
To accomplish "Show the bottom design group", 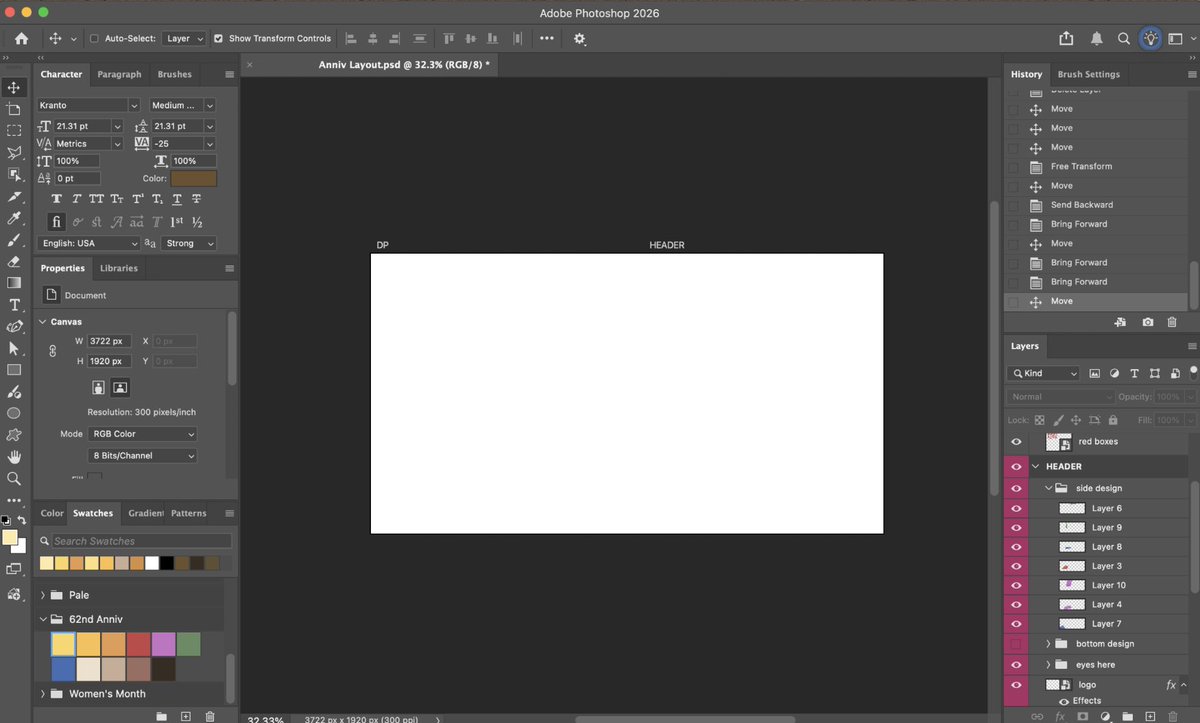I will 1016,644.
